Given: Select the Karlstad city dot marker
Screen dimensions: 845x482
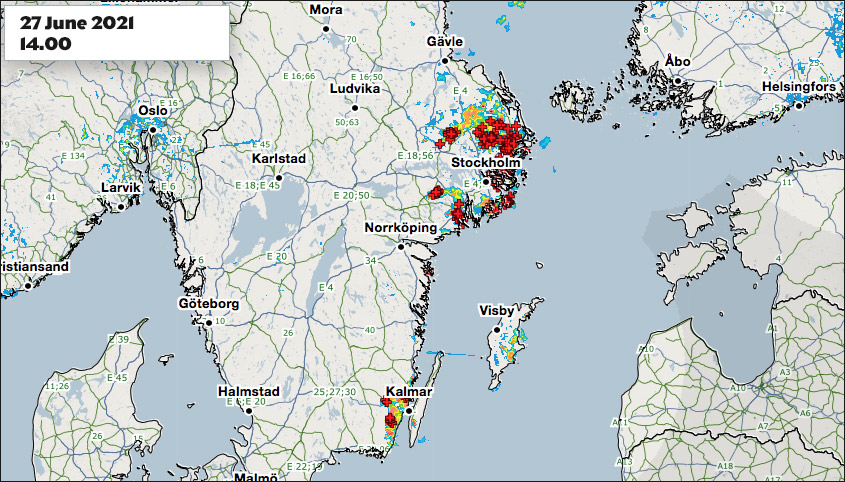Looking at the screenshot, I should point(278,177).
